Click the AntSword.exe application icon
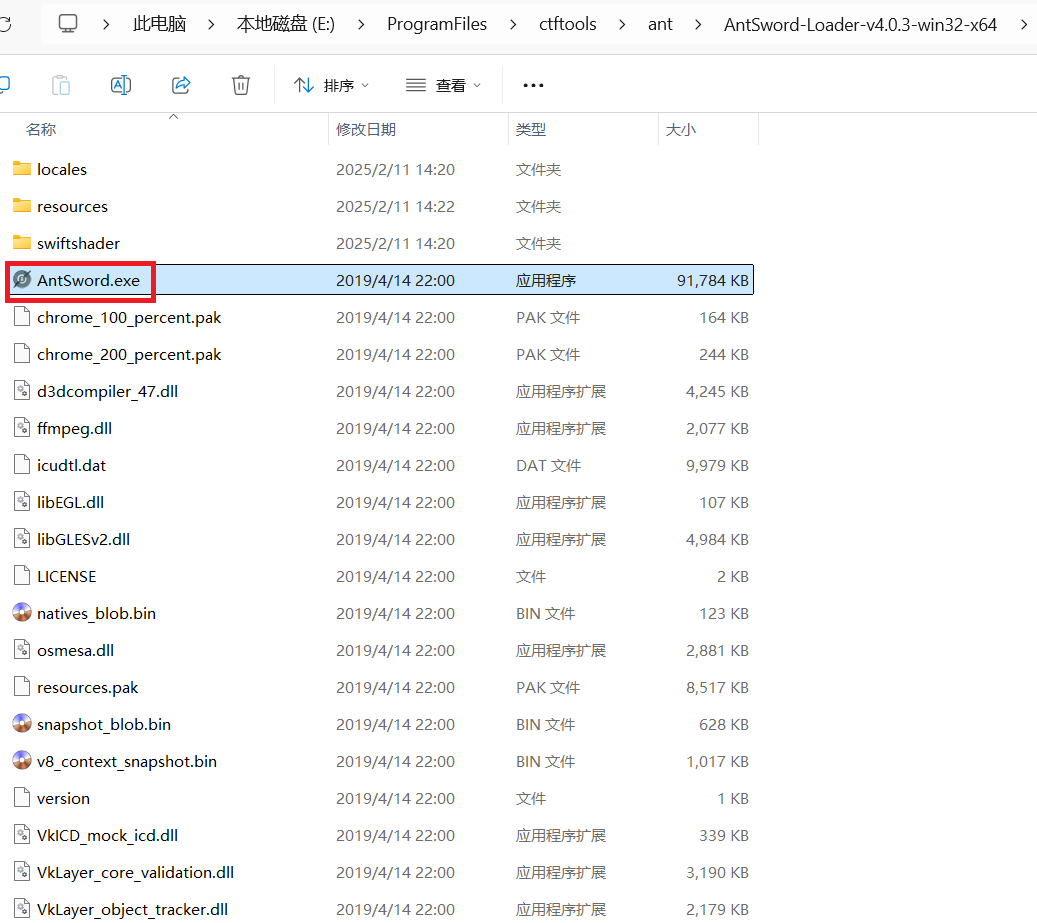Screen dimensions: 1037x923 coord(22,280)
